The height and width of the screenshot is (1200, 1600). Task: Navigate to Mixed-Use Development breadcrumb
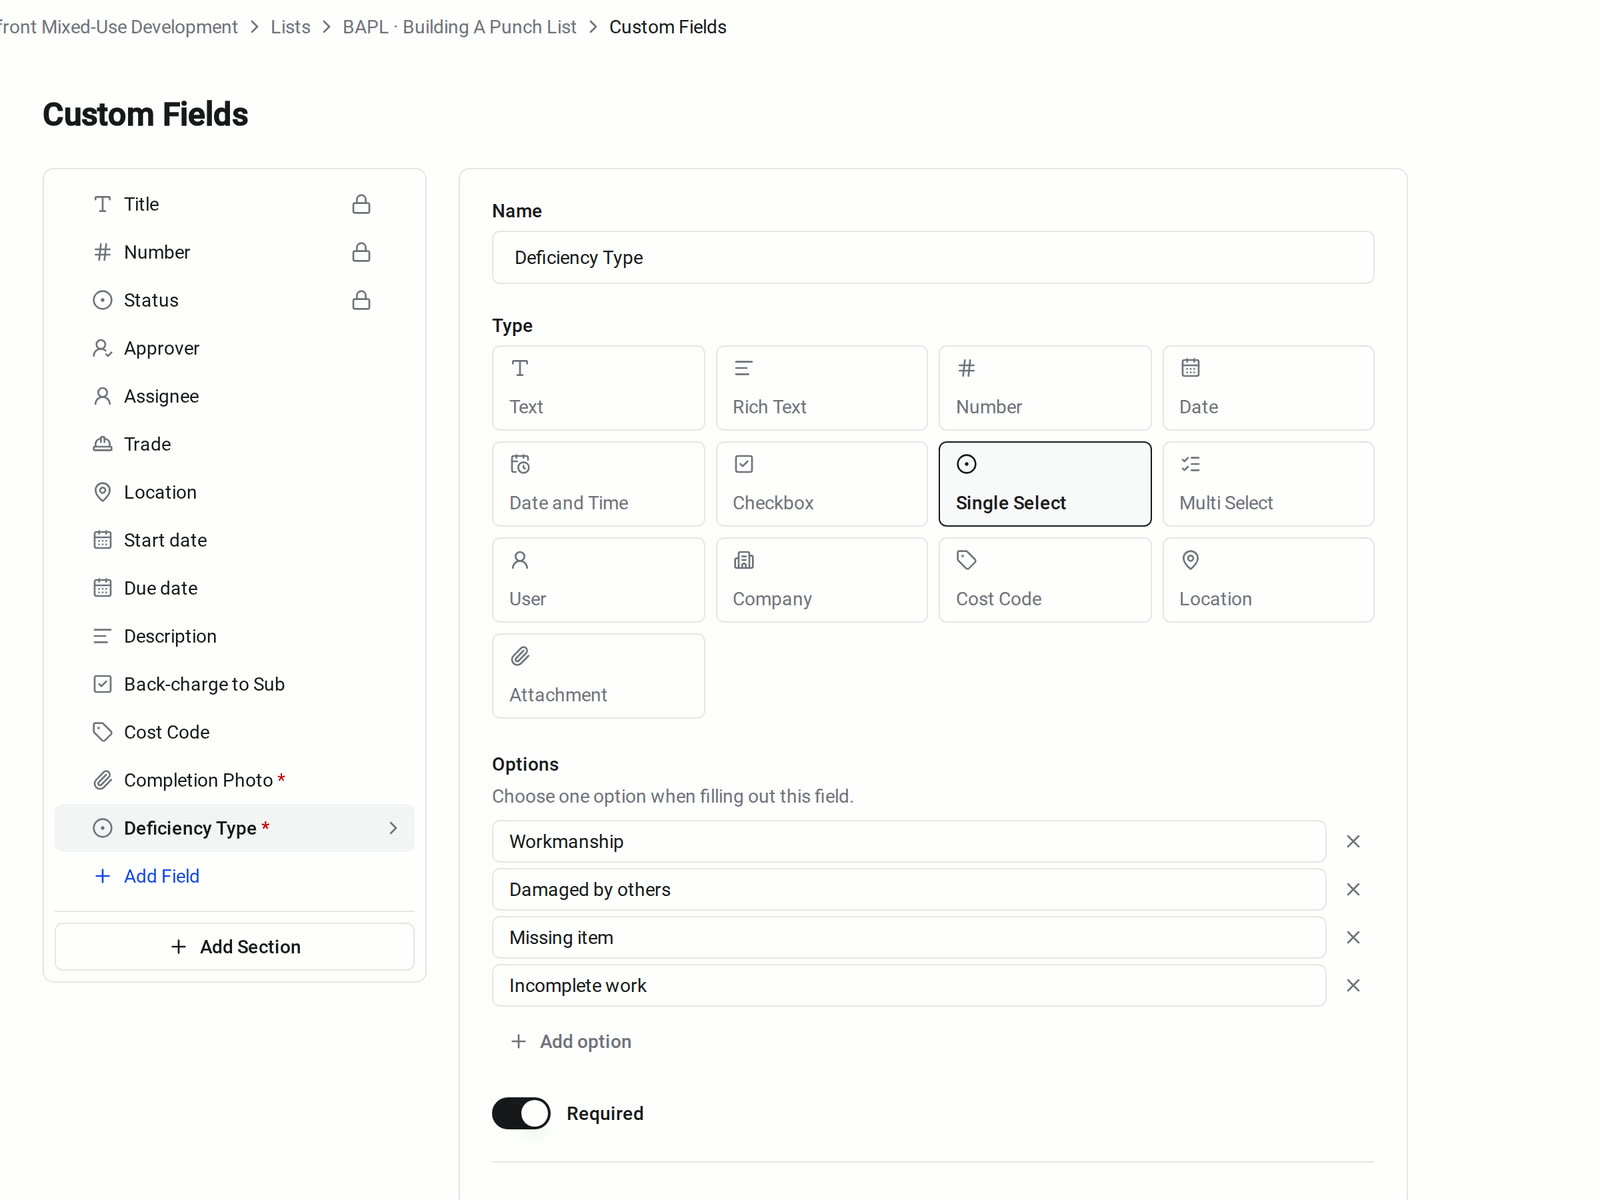(119, 27)
